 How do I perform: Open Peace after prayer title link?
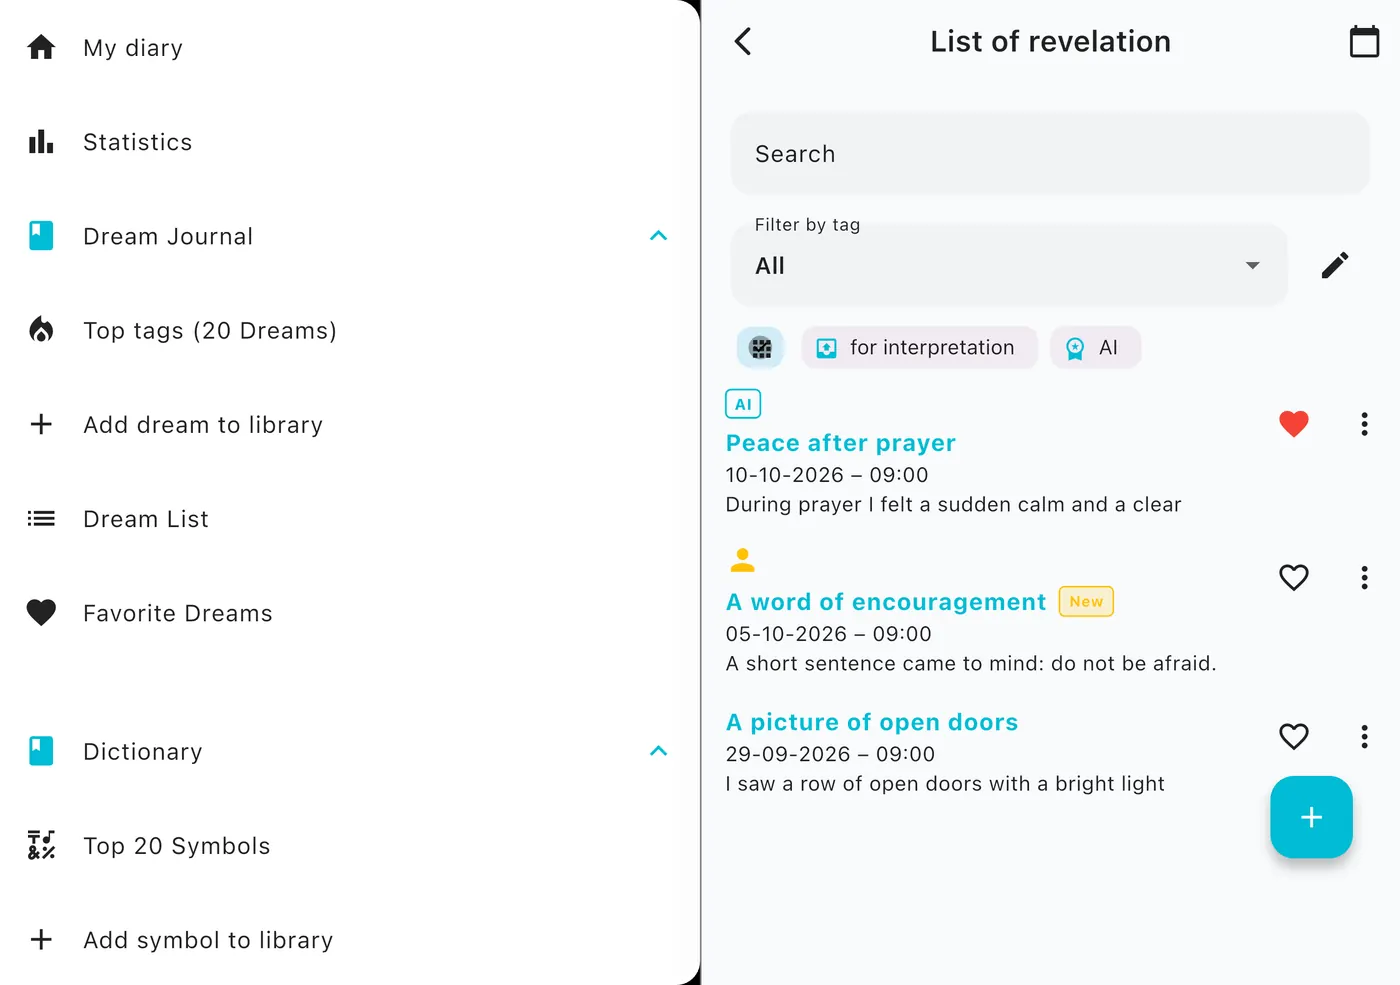tap(841, 443)
